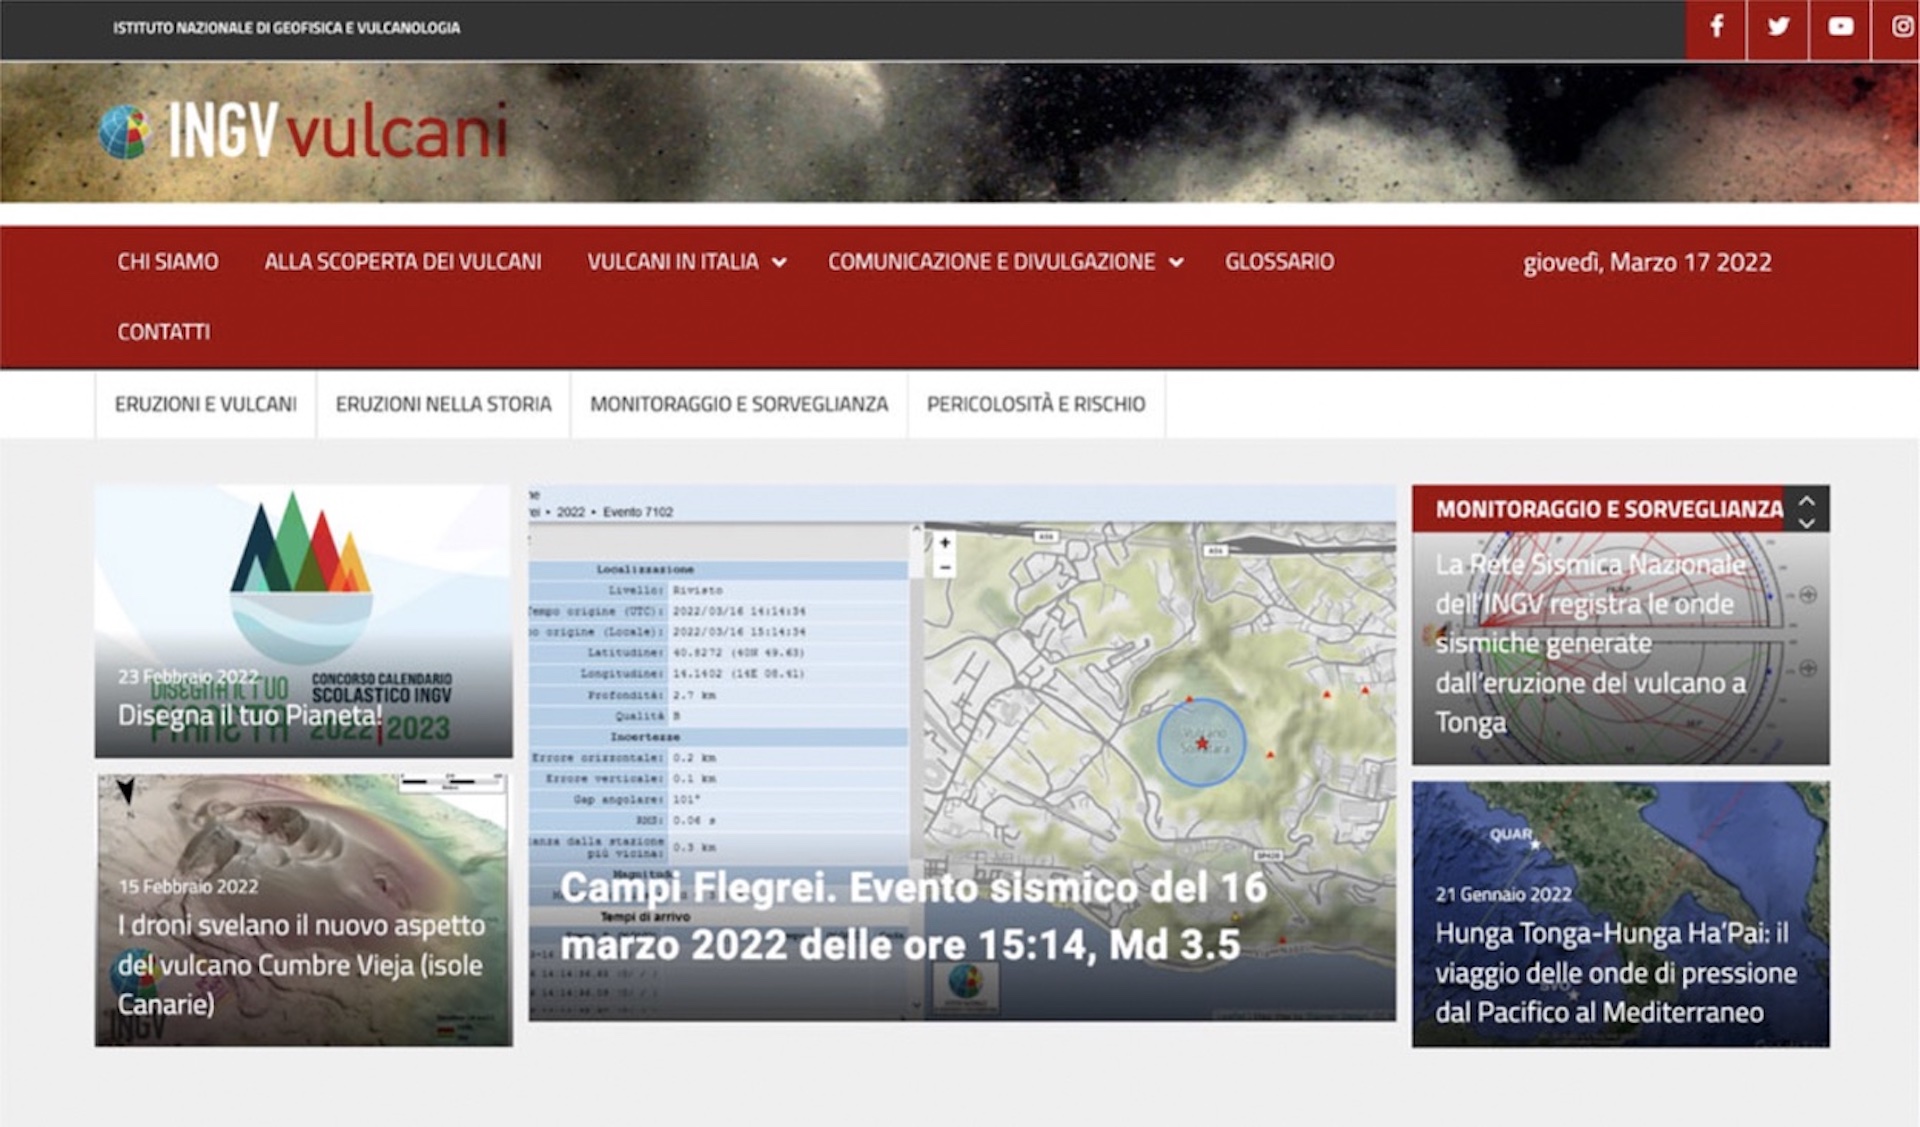Viewport: 1920px width, 1127px height.
Task: Click the Istituto Nazionale di Geofisica e Vulcanologia text
Action: click(x=286, y=28)
